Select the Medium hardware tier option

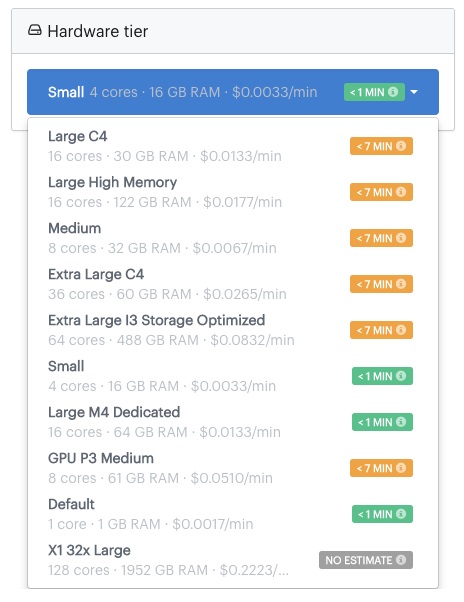click(x=233, y=238)
